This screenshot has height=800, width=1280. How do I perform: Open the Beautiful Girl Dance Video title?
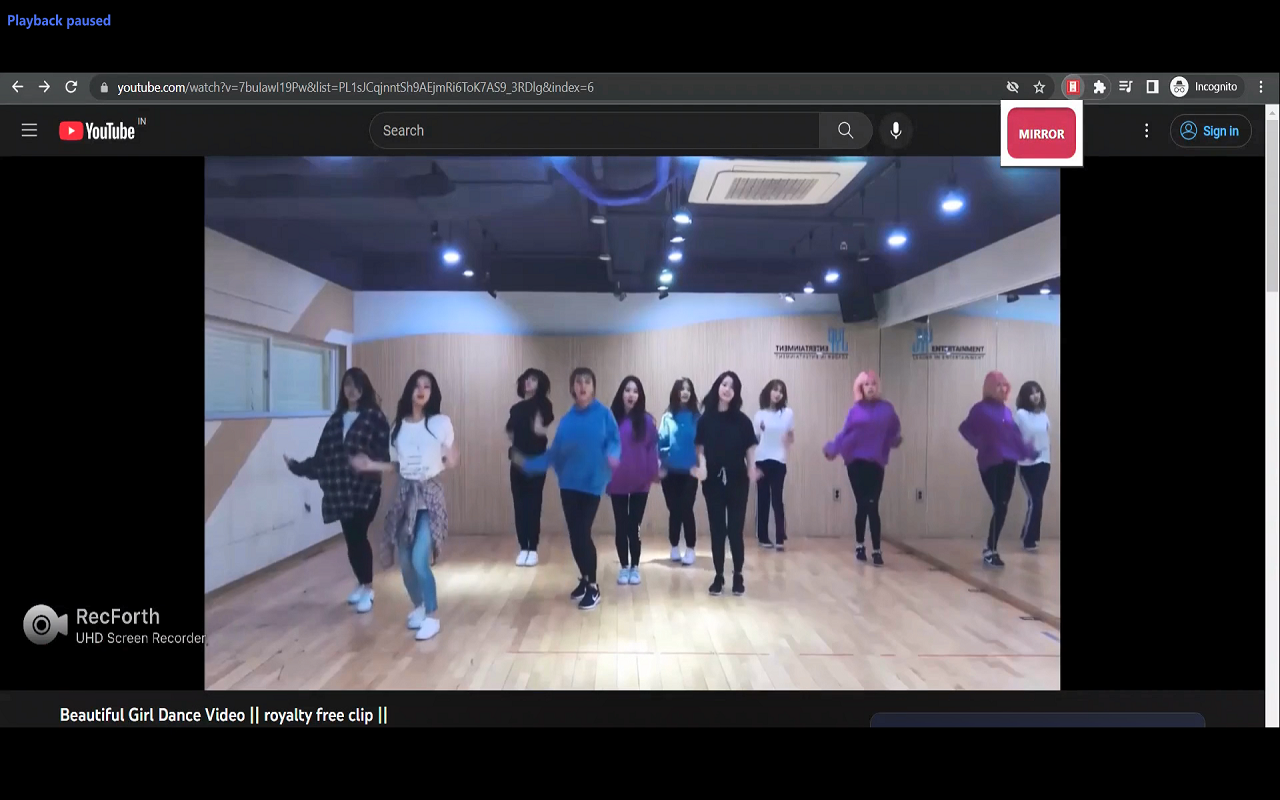pyautogui.click(x=222, y=714)
